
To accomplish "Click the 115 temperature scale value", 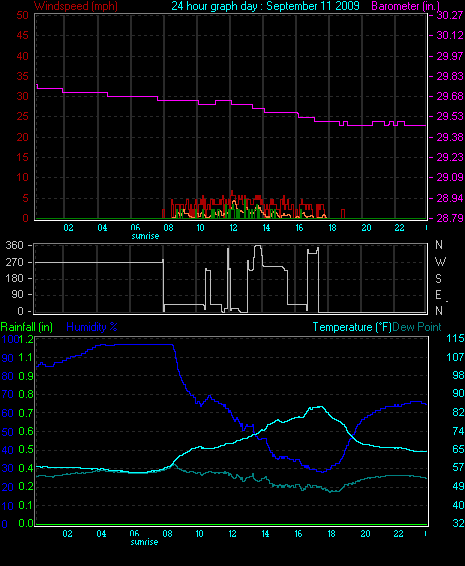I will coord(455,339).
